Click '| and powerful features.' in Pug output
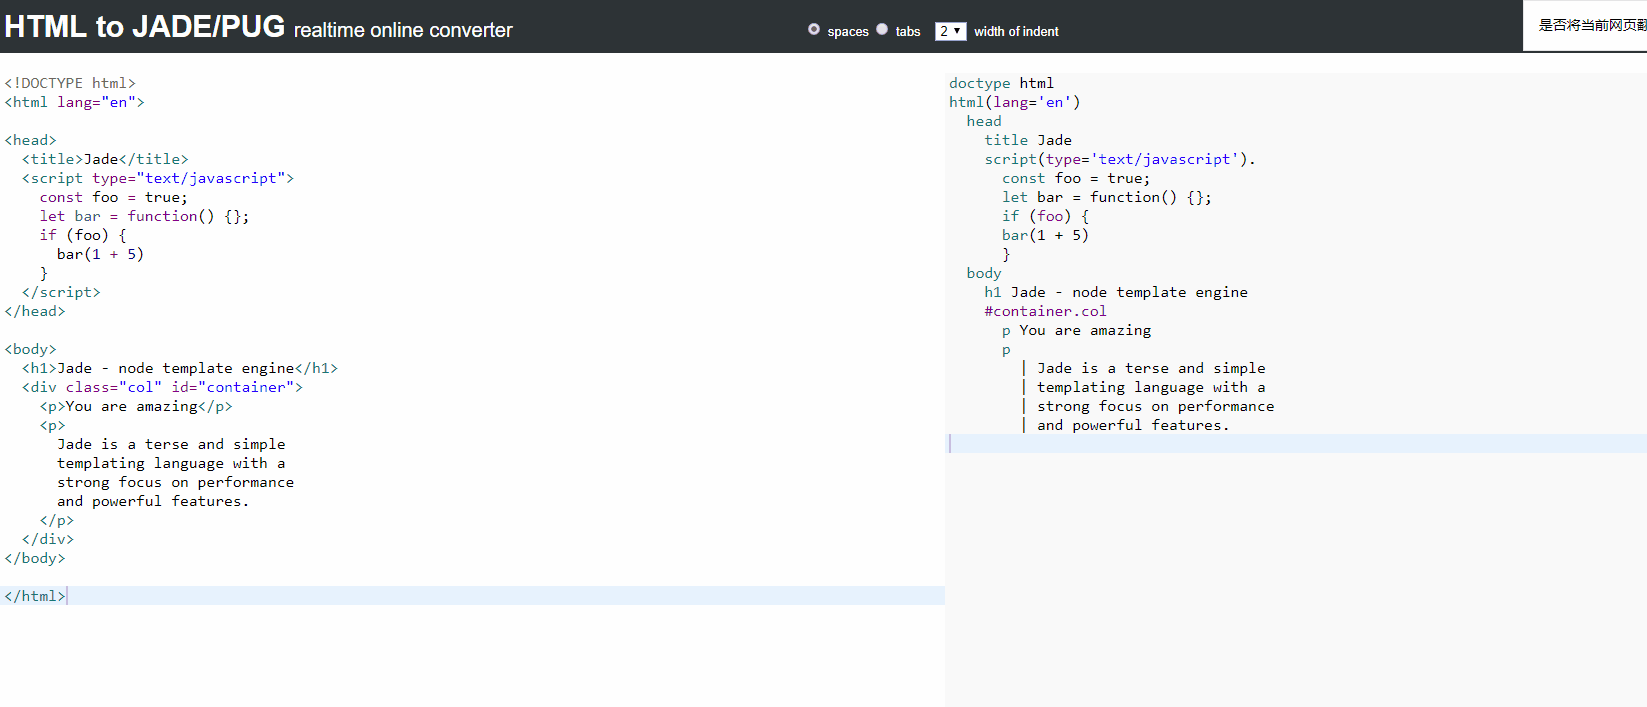Screen dimensions: 1647x707 click(1125, 425)
